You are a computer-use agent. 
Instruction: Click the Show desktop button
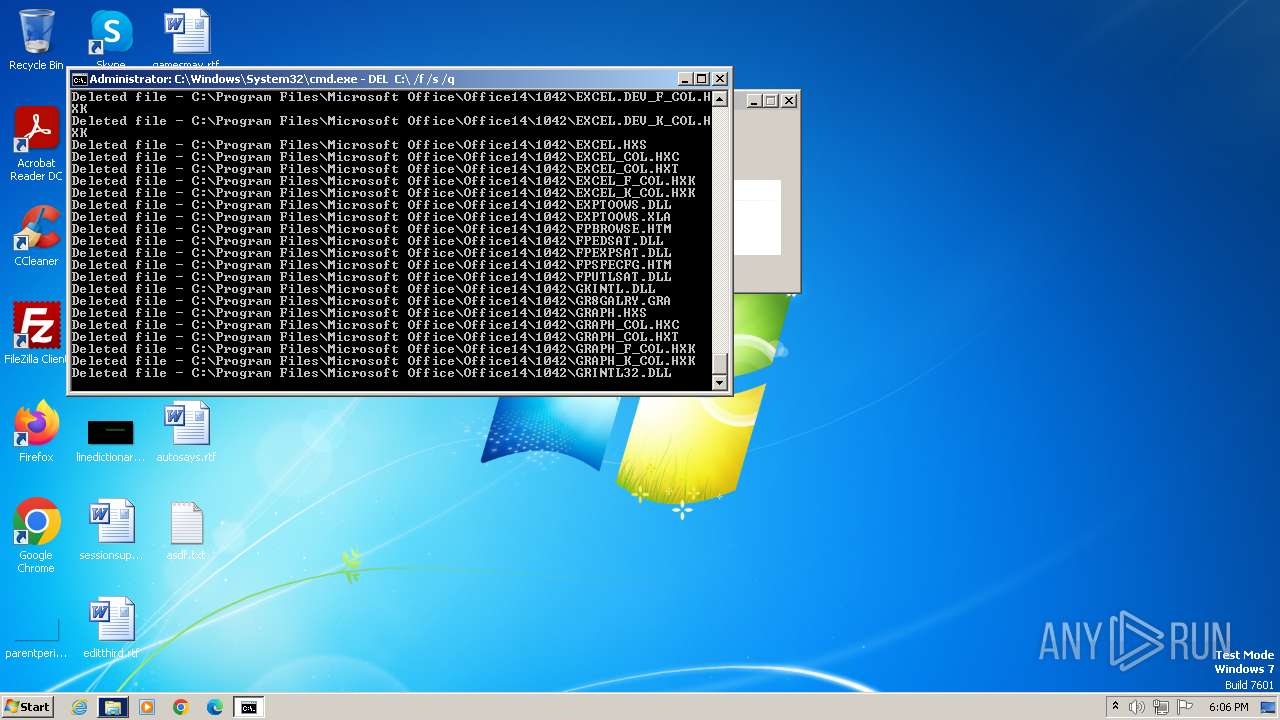(1270, 707)
